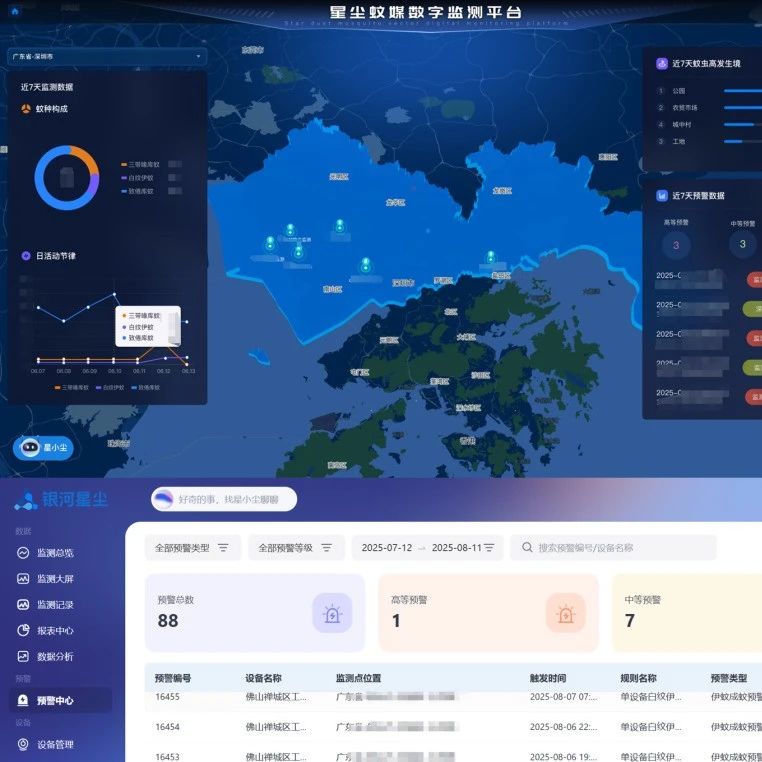Click the 预警总数 siren icon

pyautogui.click(x=332, y=613)
